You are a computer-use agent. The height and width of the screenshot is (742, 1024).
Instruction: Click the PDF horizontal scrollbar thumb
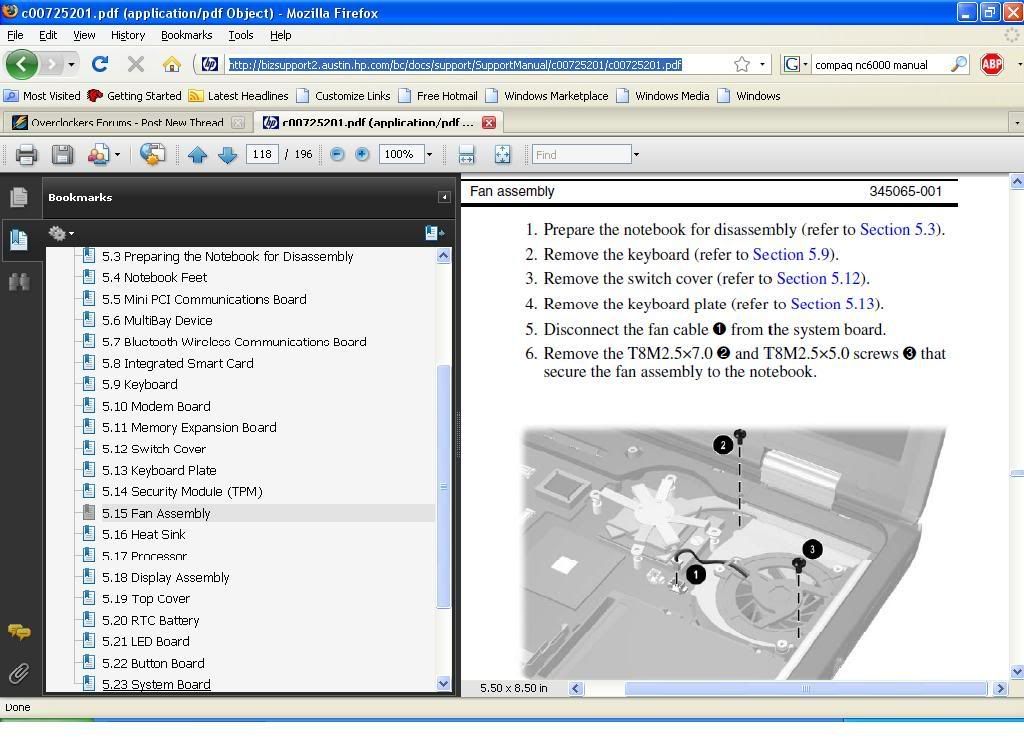pyautogui.click(x=806, y=688)
